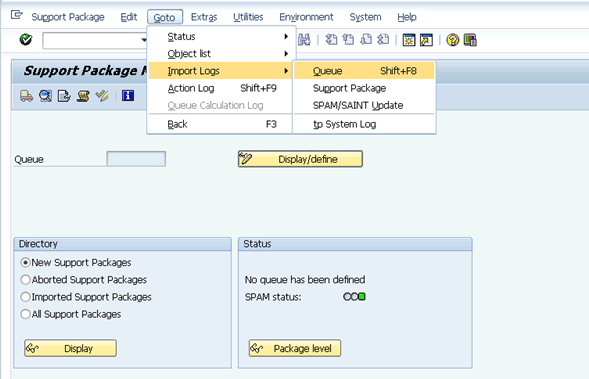Image resolution: width=589 pixels, height=379 pixels.
Task: Choose SPAM/SAINT Update log entry
Action: pos(364,106)
